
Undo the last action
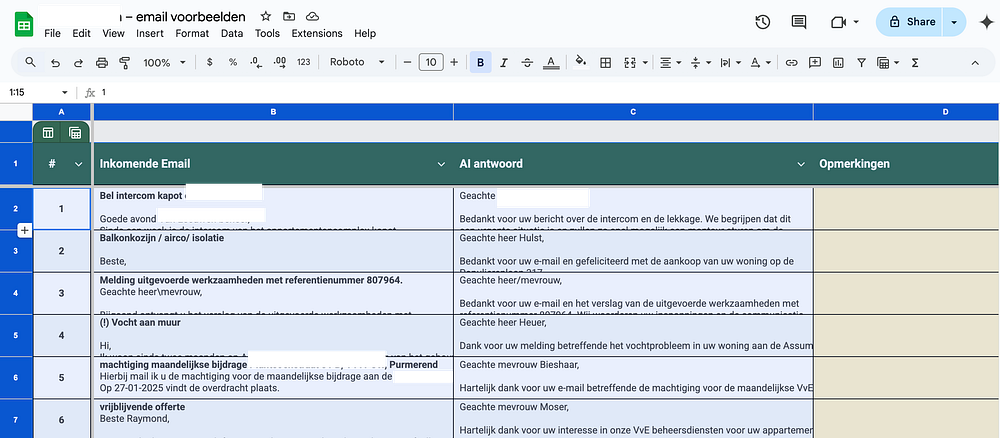pyautogui.click(x=55, y=62)
